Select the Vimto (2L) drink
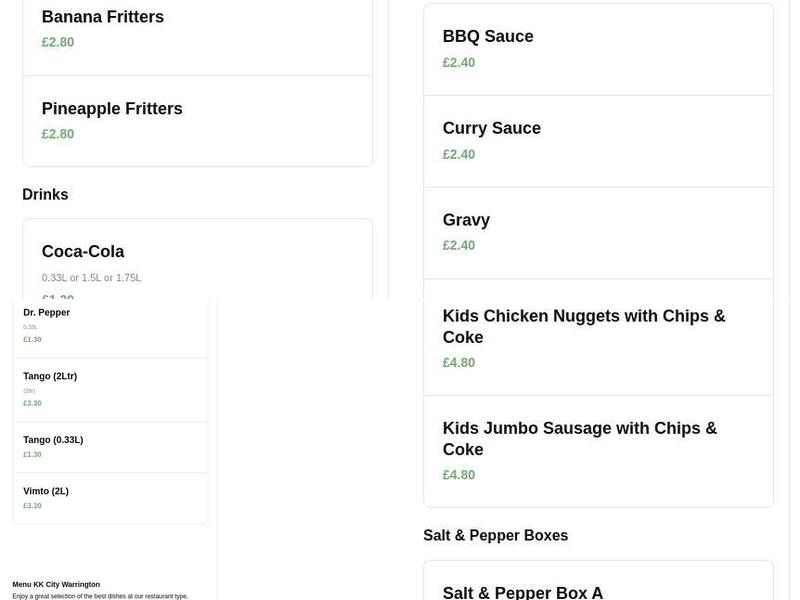The height and width of the screenshot is (600, 800). click(x=46, y=490)
